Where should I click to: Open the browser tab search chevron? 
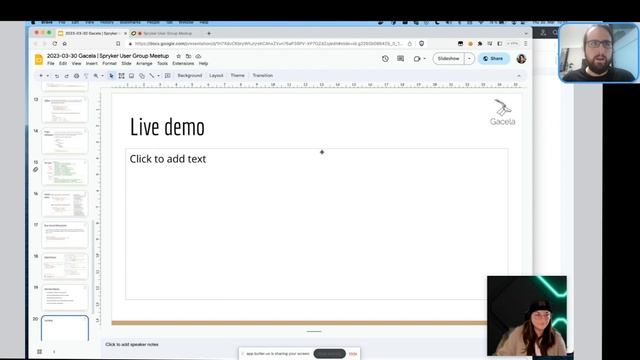tap(526, 33)
